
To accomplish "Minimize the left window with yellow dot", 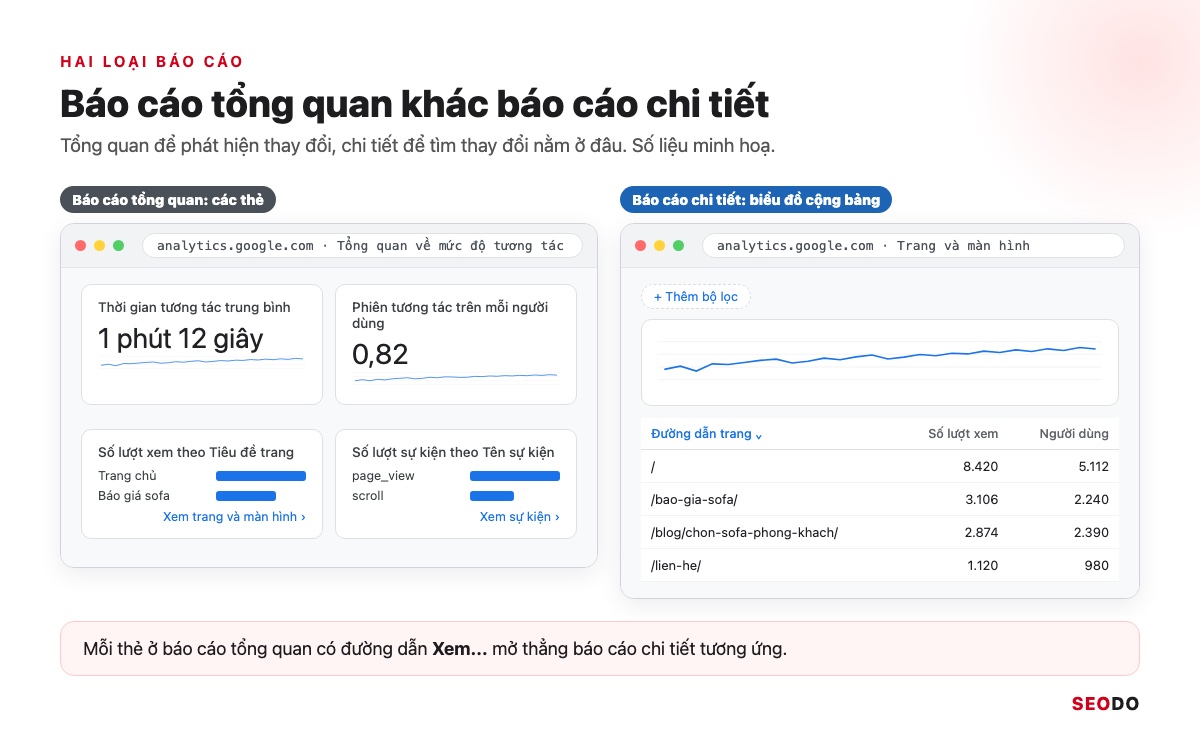I will pyautogui.click(x=99, y=245).
